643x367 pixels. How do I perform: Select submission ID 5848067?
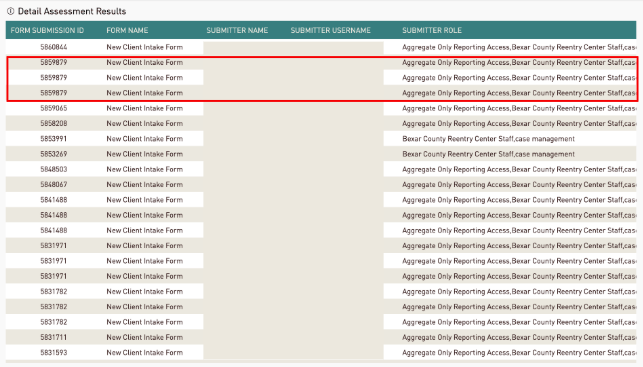pos(54,185)
